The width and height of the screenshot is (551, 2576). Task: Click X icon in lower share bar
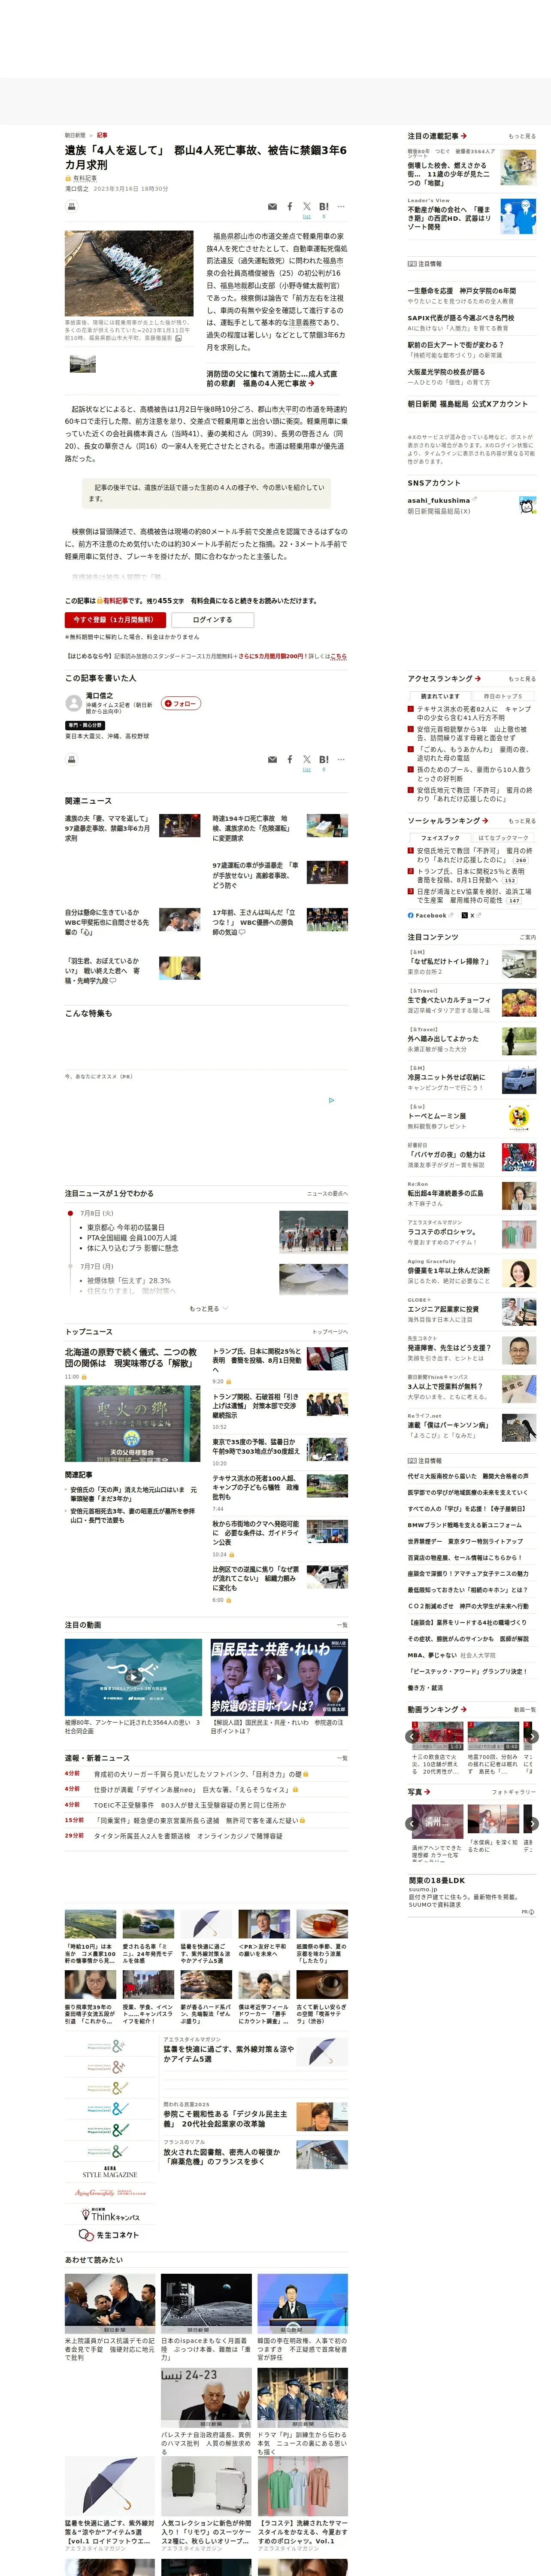(307, 760)
